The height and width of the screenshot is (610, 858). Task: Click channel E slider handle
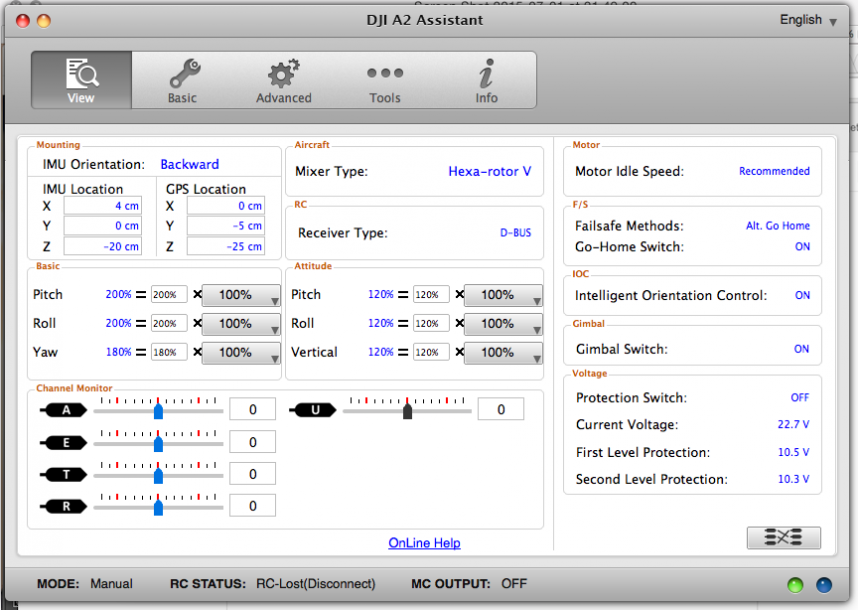tap(158, 444)
